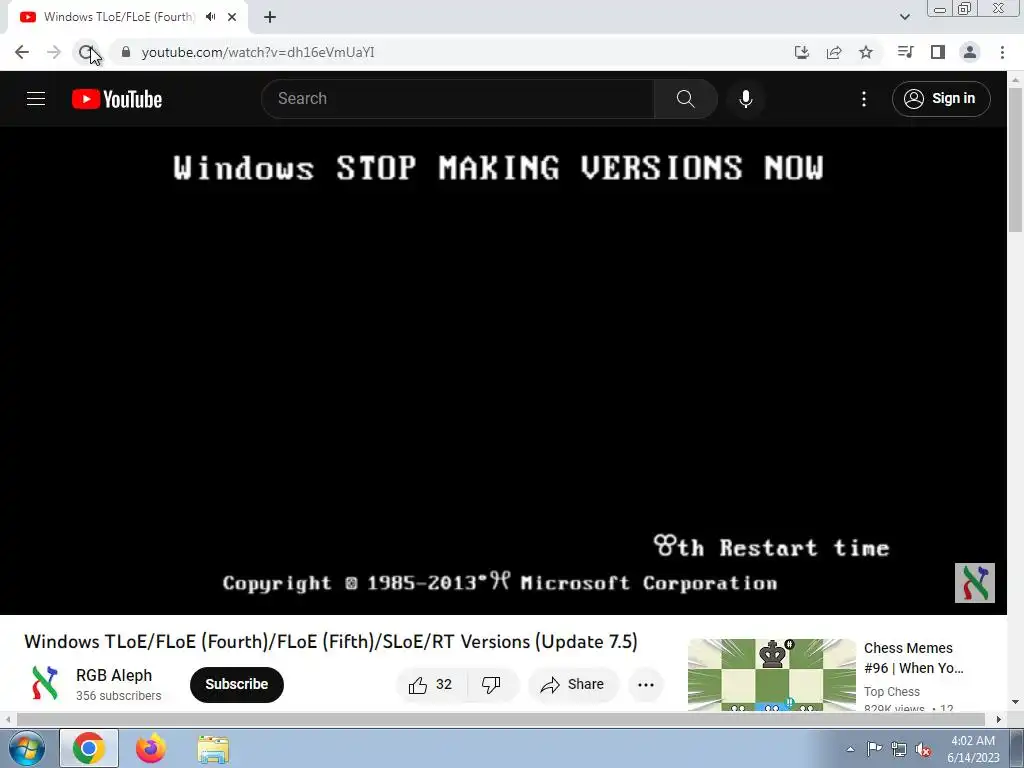Open the Windows Start menu

(26, 748)
